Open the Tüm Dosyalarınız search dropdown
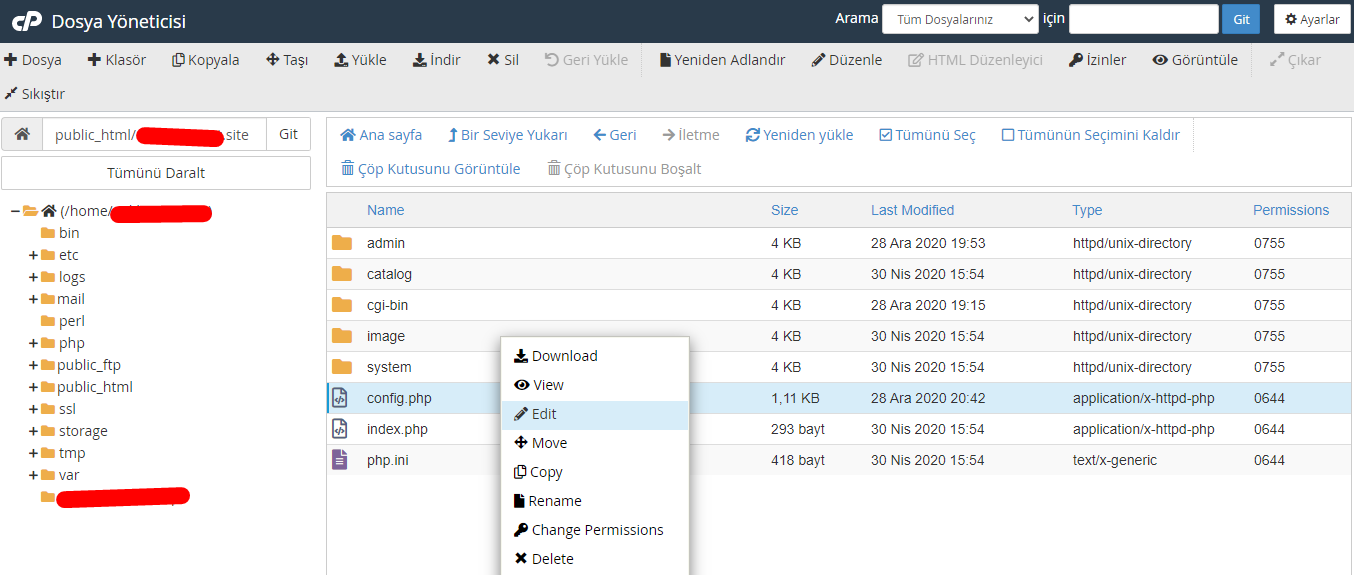Image resolution: width=1354 pixels, height=575 pixels. (961, 19)
